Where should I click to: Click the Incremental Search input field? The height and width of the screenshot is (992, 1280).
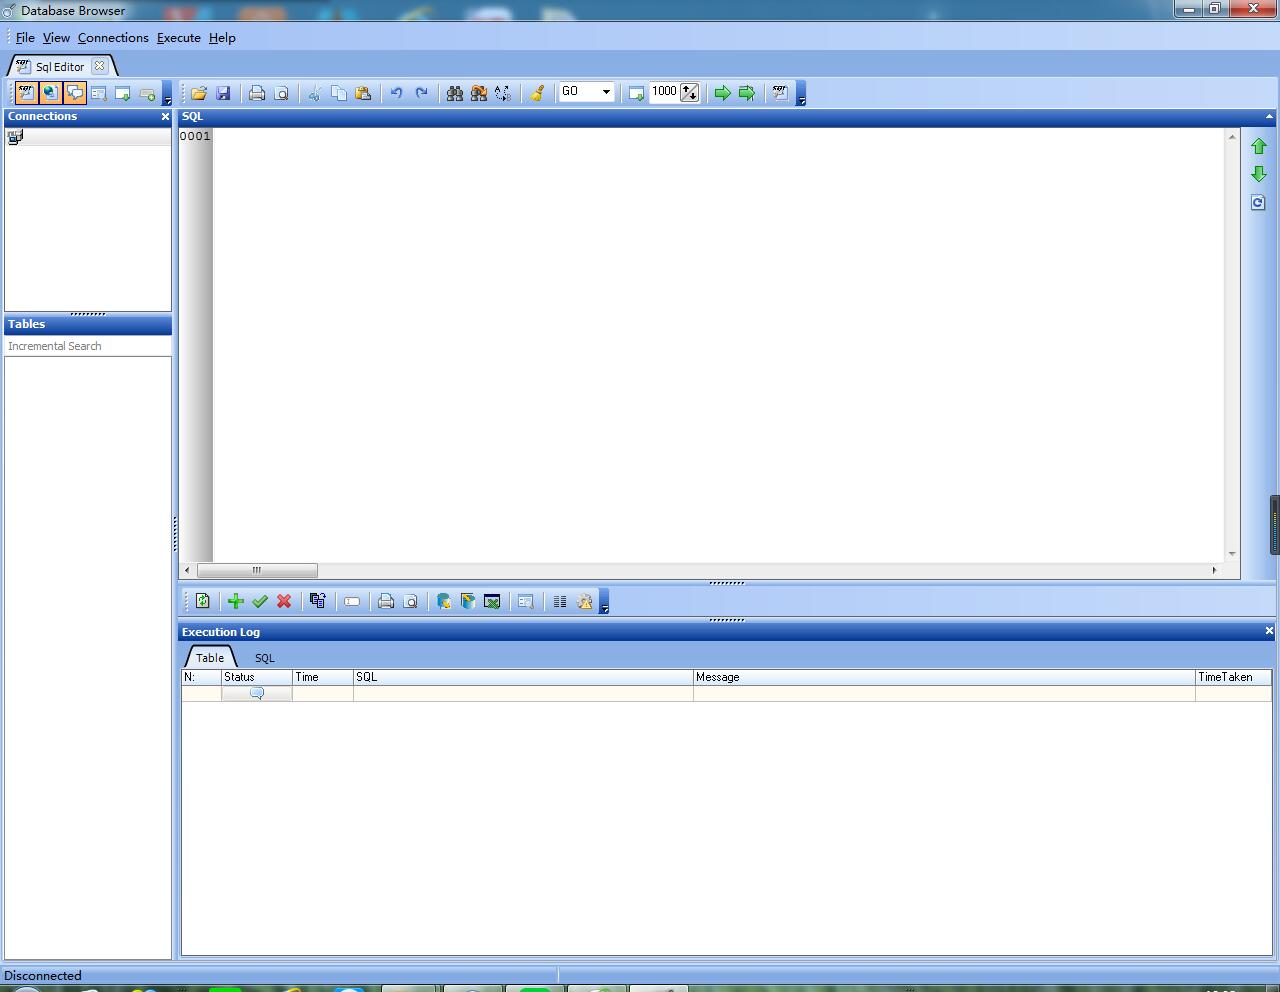88,346
